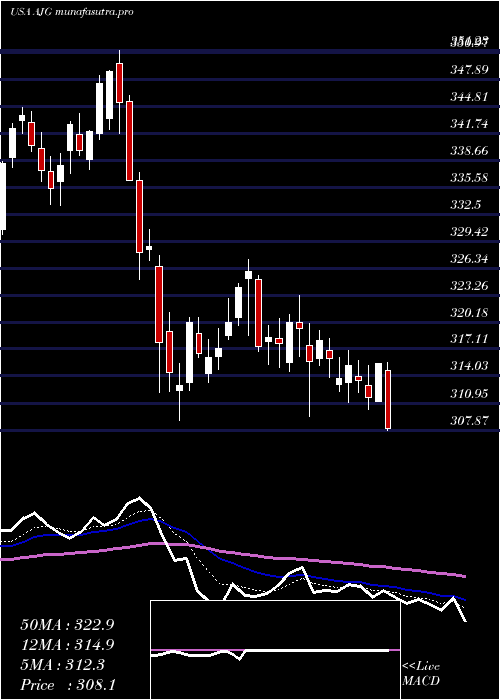
Task: Click the 320.18 price axis label
Action: point(469,312)
